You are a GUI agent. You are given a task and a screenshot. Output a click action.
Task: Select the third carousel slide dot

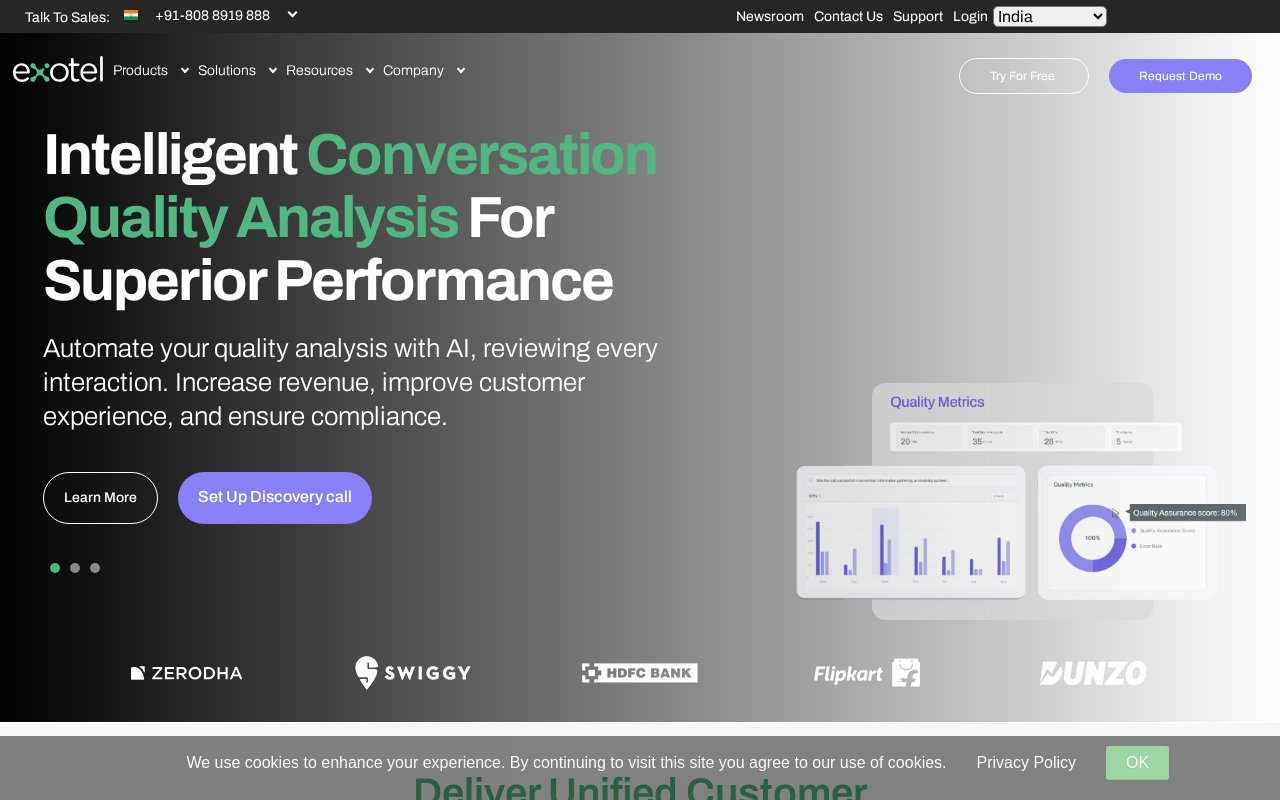95,568
